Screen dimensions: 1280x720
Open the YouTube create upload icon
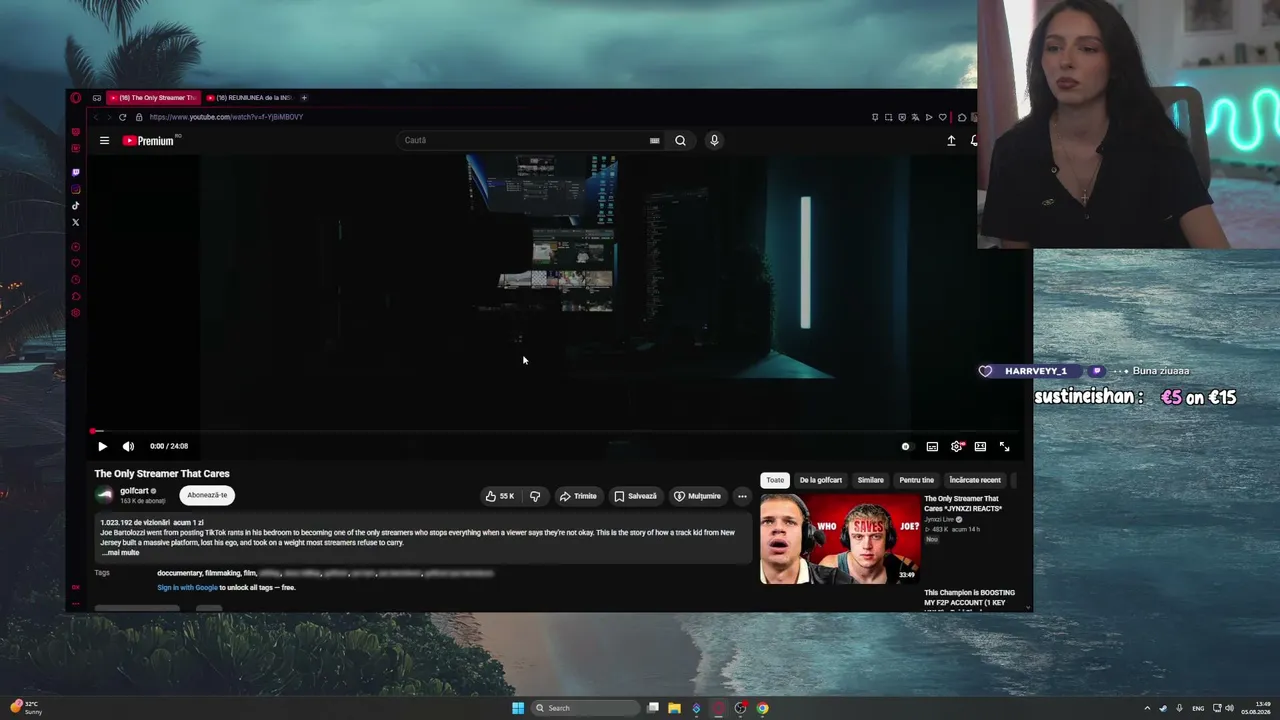tap(951, 141)
